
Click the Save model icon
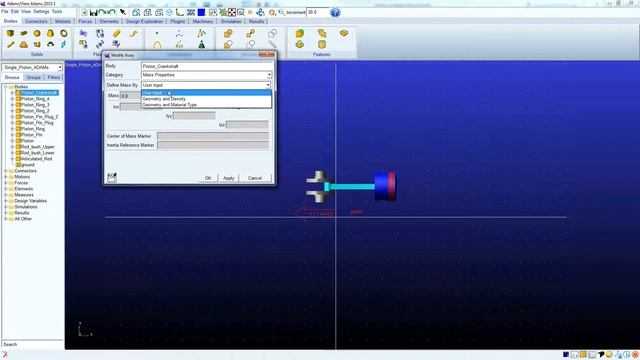point(93,13)
